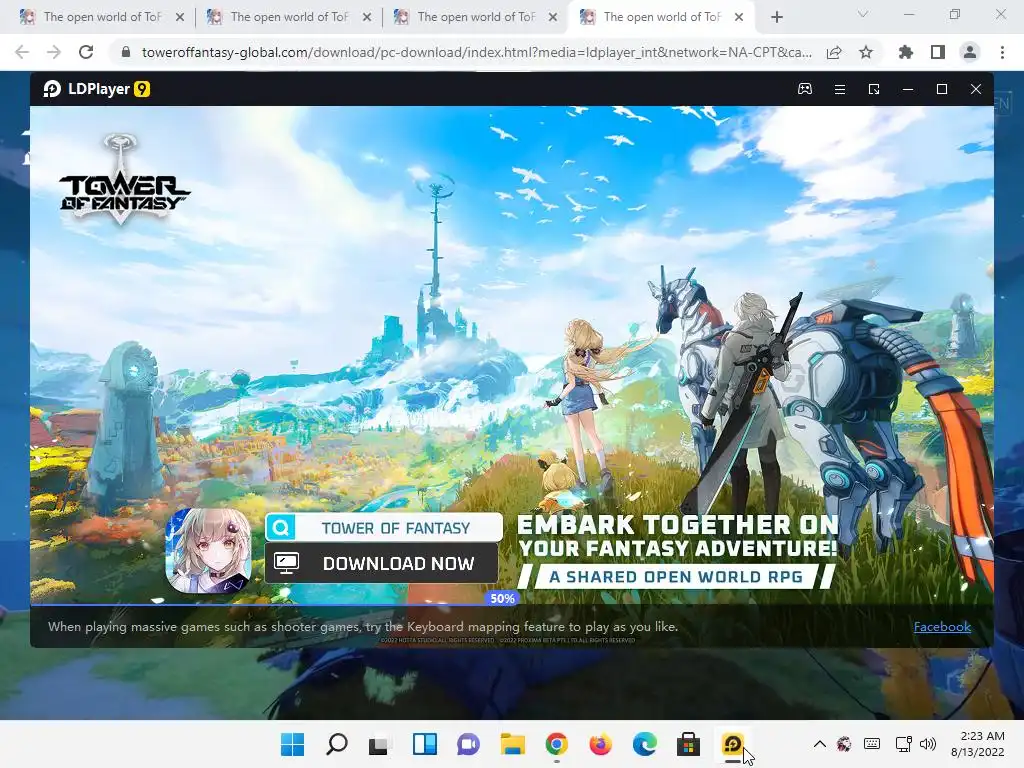Image resolution: width=1024 pixels, height=768 pixels.
Task: Open LDPlayer hamburger menu
Action: pyautogui.click(x=840, y=89)
